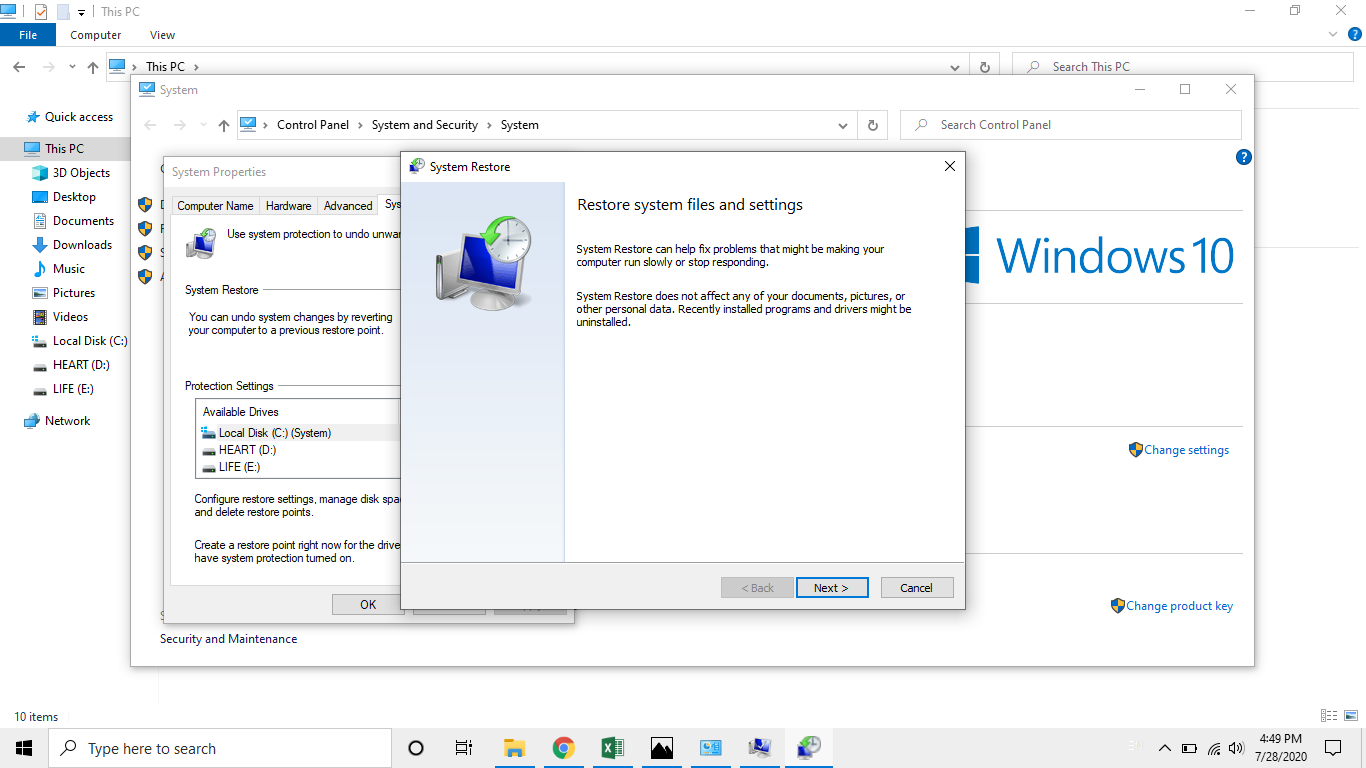Open help icon in System window
The width and height of the screenshot is (1366, 768).
click(x=1243, y=157)
